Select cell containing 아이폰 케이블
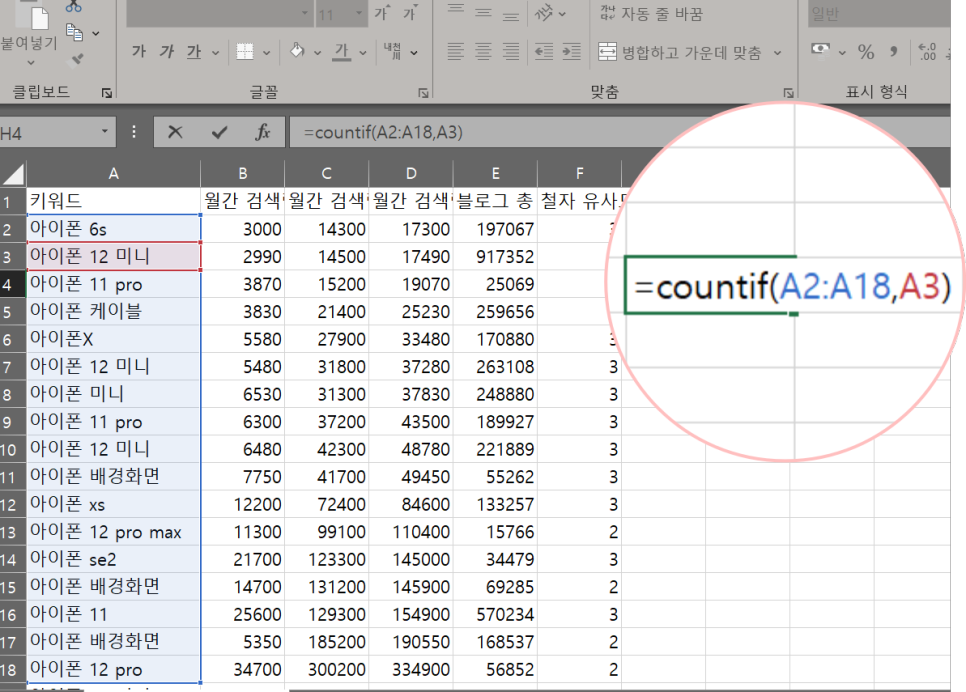 pos(113,311)
